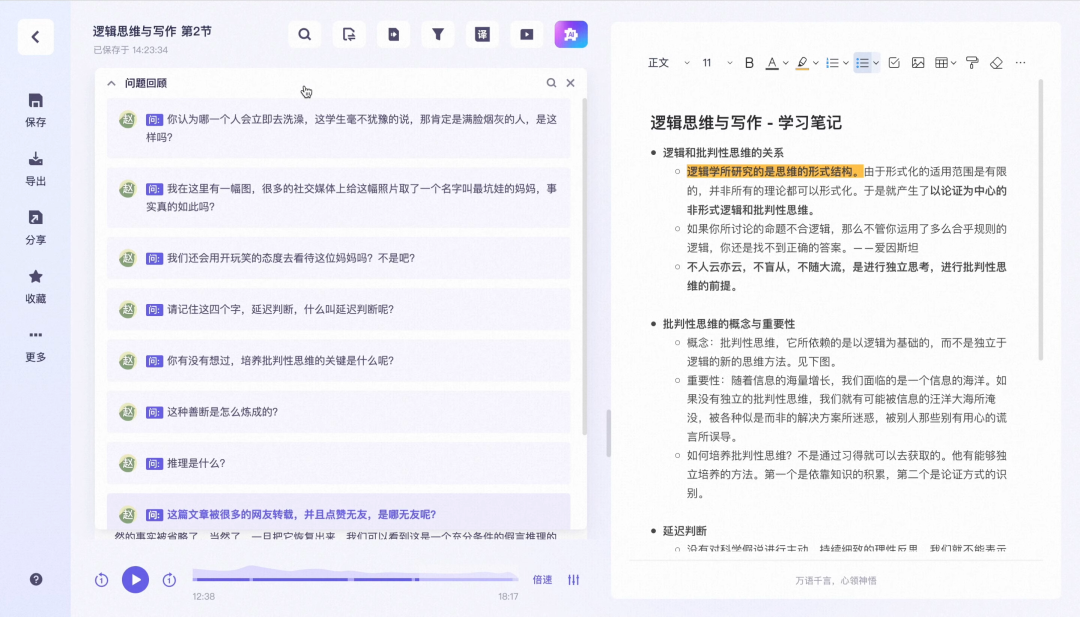
Task: Open the AI assistant button
Action: [x=571, y=35]
